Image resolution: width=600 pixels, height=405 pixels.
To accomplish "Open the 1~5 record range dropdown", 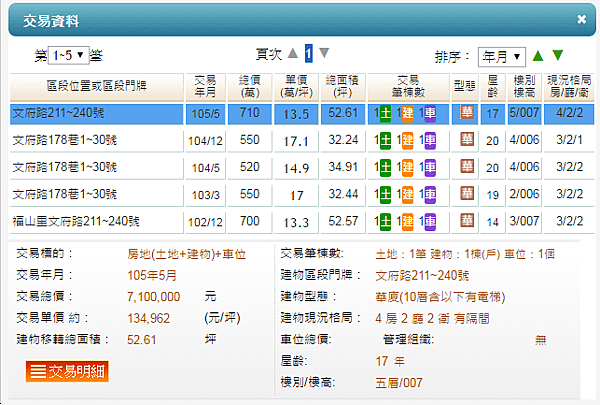I will point(68,56).
